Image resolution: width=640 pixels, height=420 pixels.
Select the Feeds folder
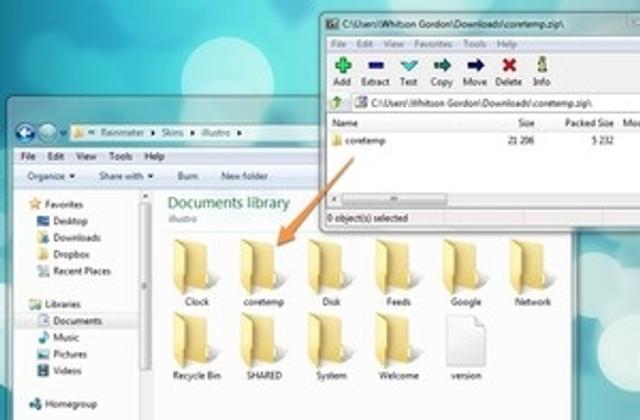[x=398, y=273]
